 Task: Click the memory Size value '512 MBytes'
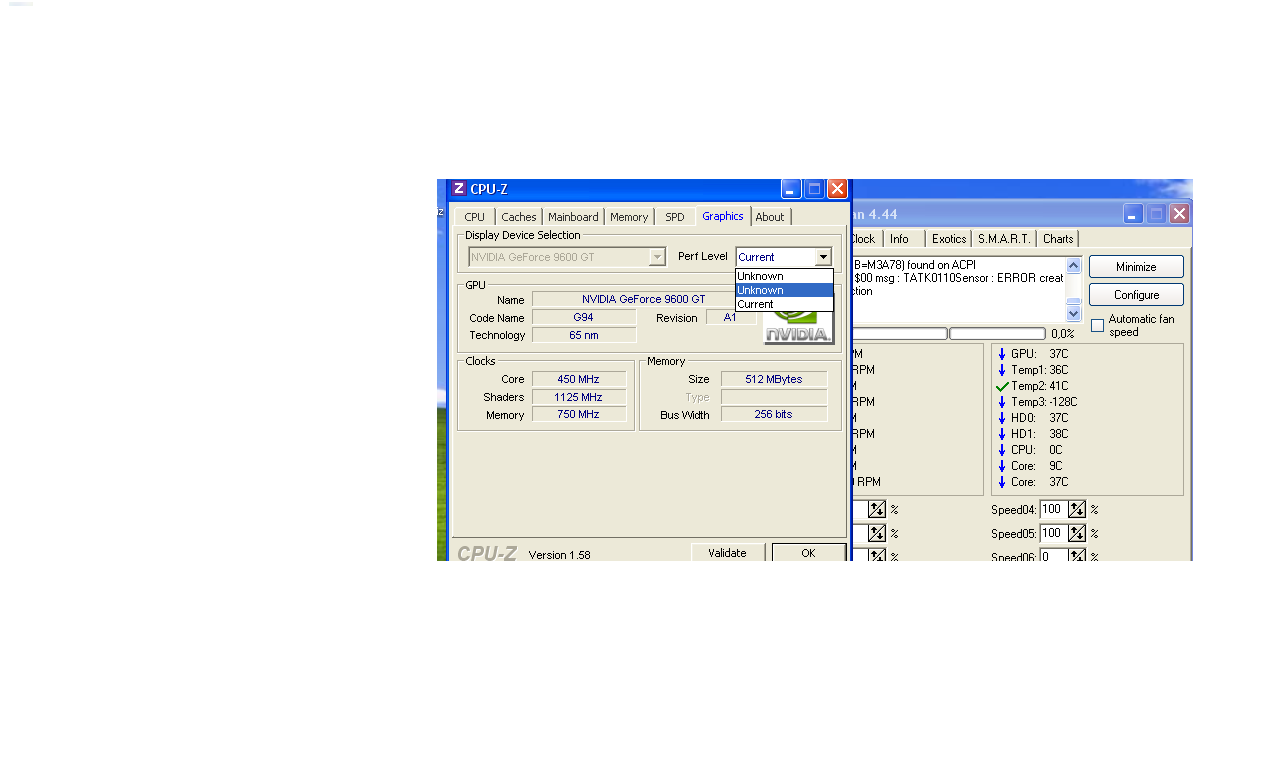click(x=774, y=379)
